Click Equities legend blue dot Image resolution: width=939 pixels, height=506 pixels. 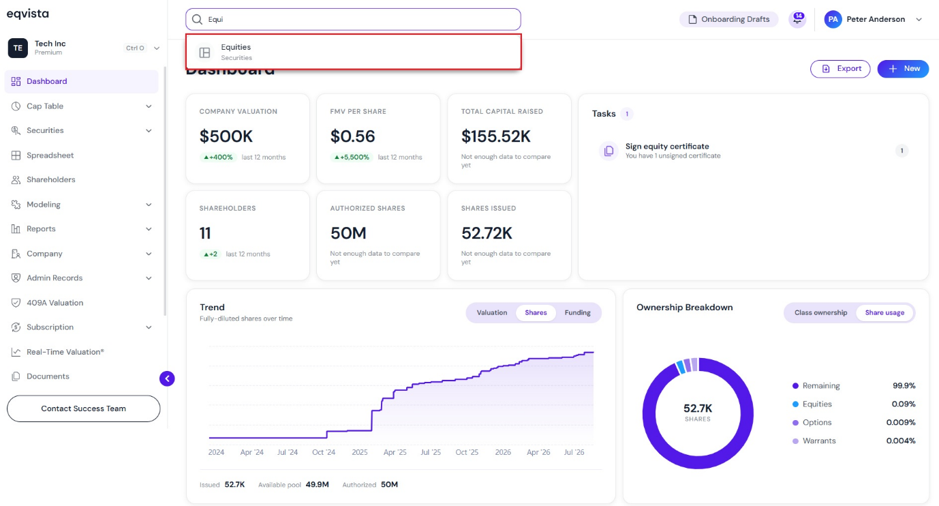[795, 404]
